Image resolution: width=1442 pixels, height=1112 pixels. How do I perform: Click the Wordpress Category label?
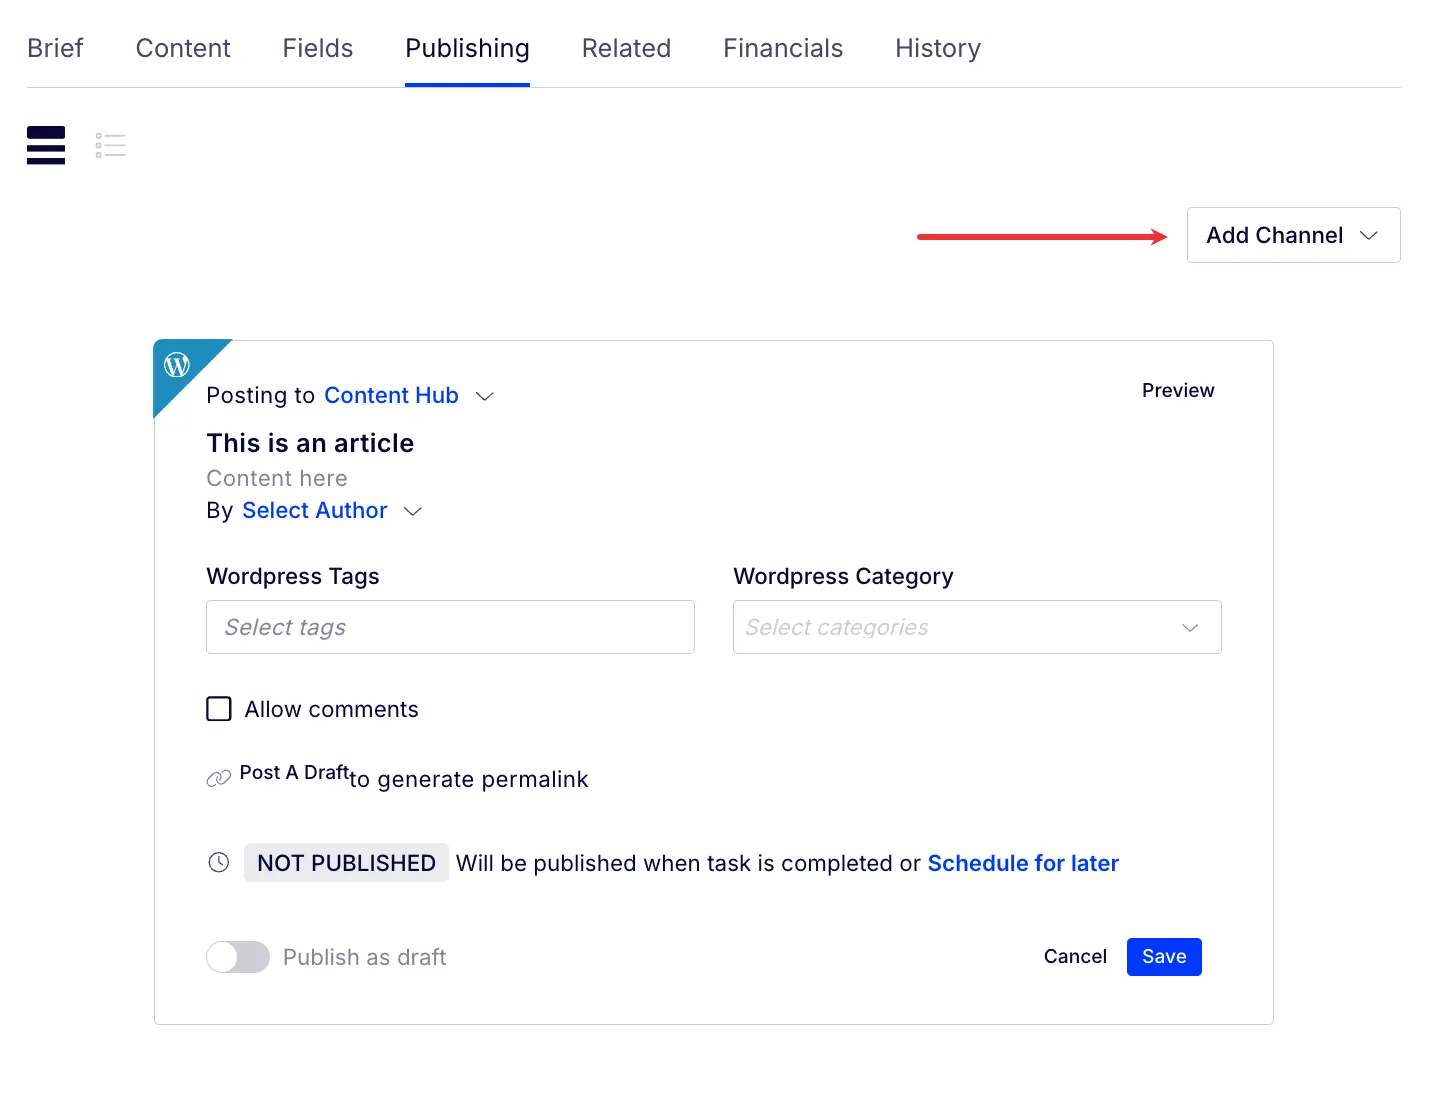pyautogui.click(x=843, y=576)
